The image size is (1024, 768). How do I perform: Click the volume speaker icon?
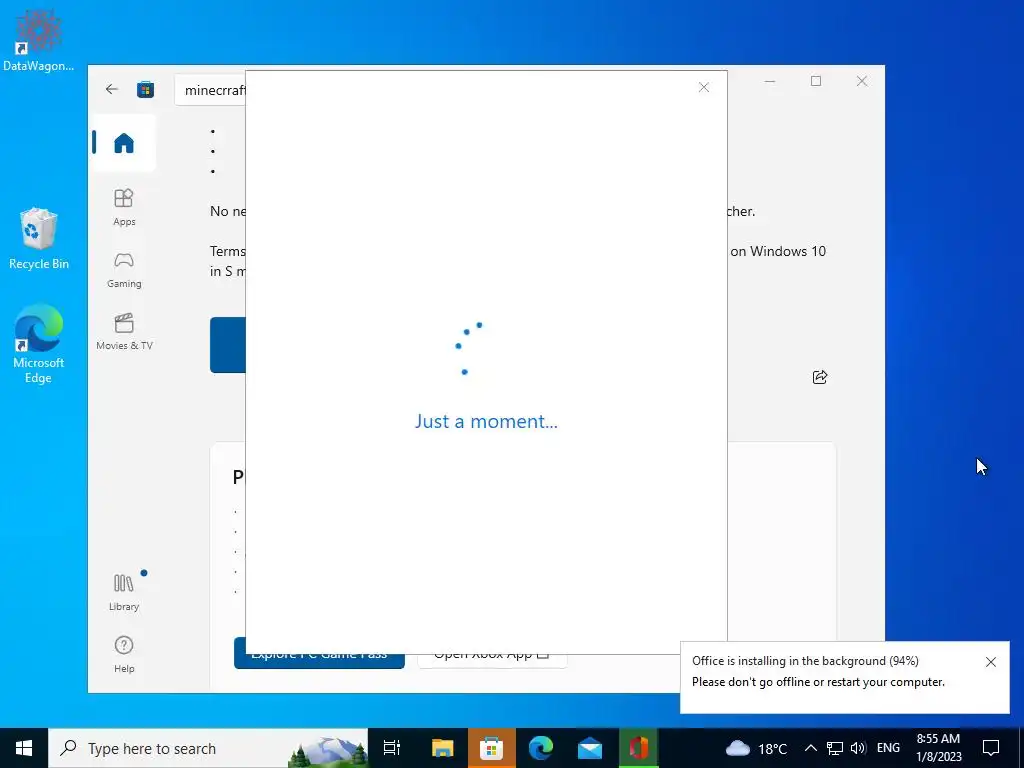pyautogui.click(x=858, y=748)
